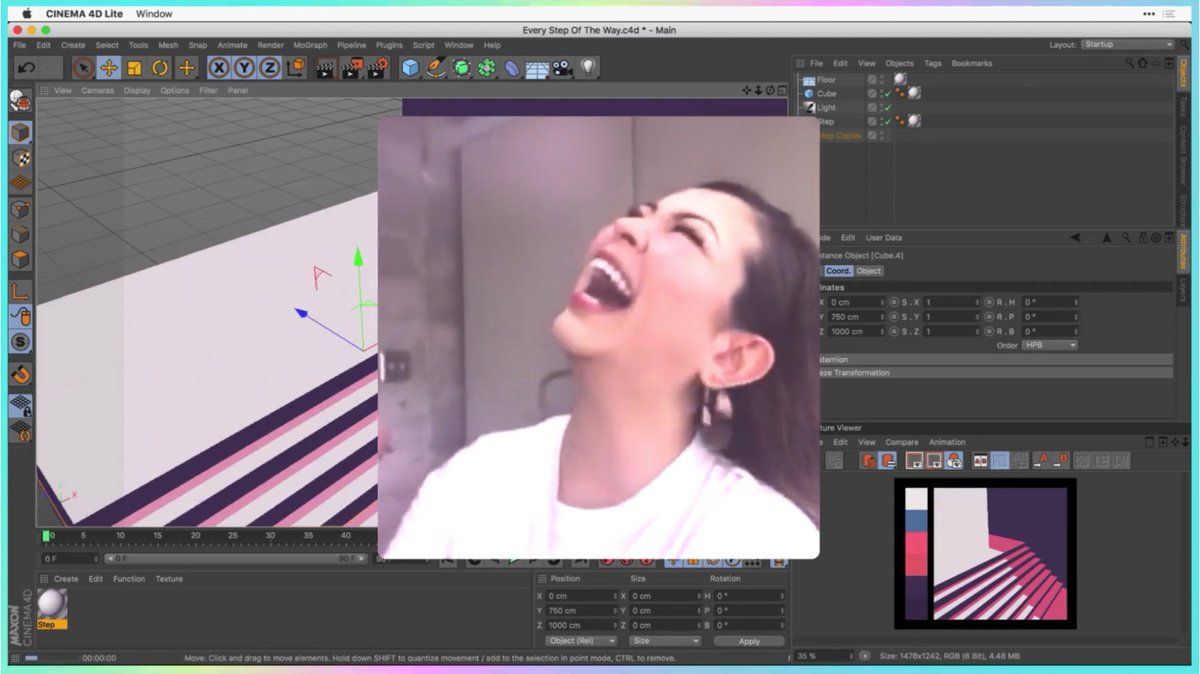Screen dimensions: 1200x674
Task: Toggle the X axis lock
Action: (x=219, y=68)
